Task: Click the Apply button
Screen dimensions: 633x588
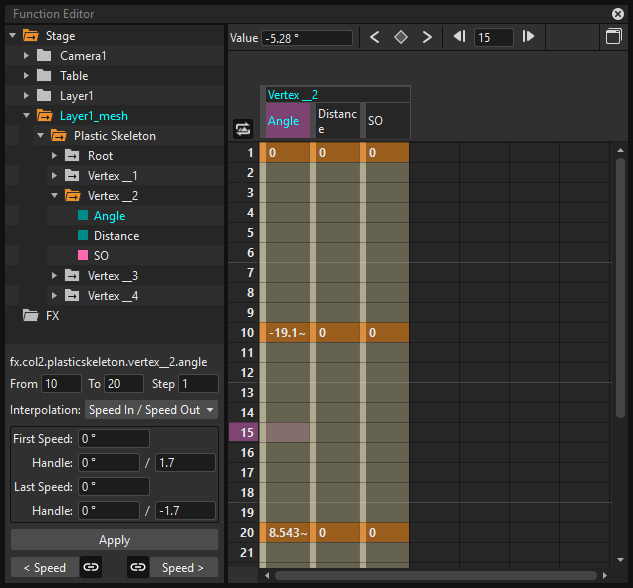Action: coord(114,540)
